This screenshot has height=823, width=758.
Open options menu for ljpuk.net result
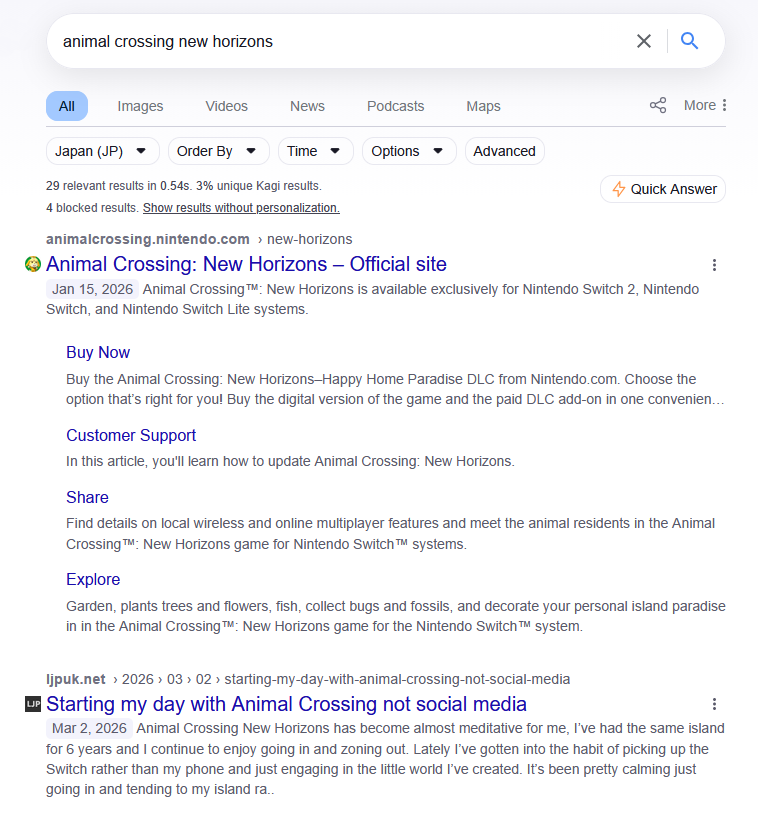(x=714, y=704)
